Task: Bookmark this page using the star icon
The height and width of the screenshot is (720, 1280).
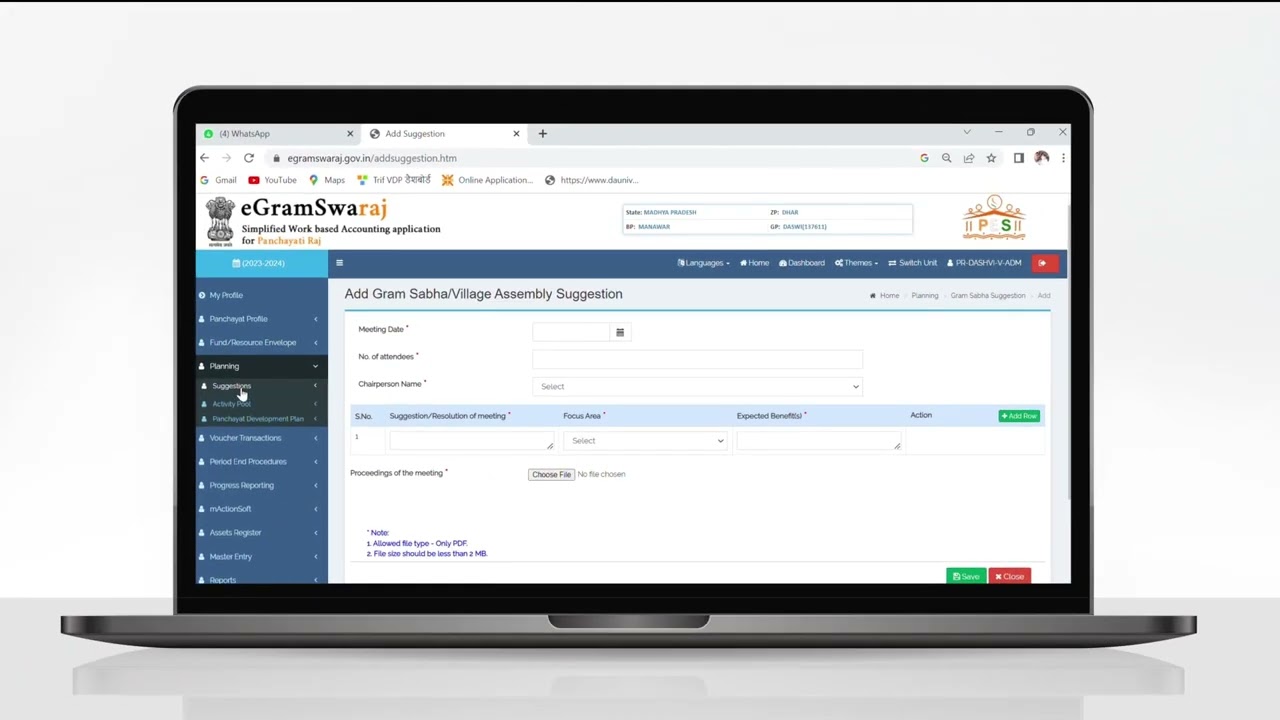Action: point(991,158)
